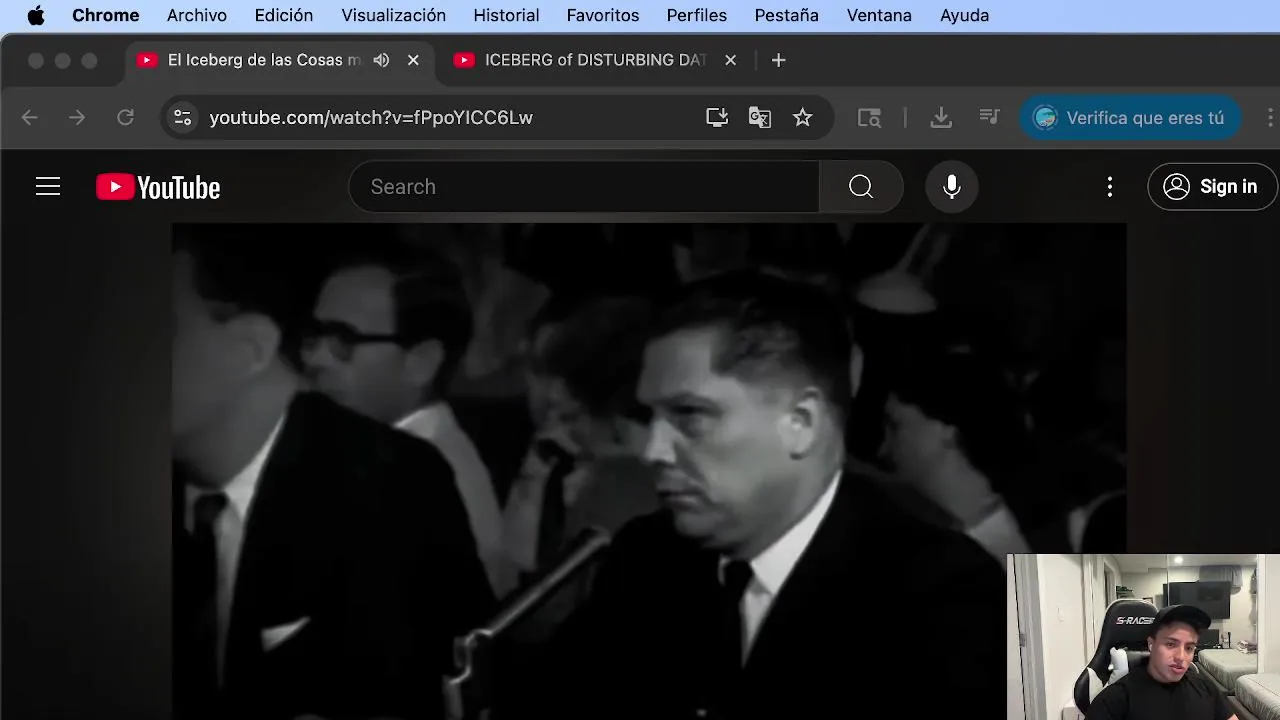1280x720 pixels.
Task: Click the Sign in button
Action: (x=1212, y=187)
